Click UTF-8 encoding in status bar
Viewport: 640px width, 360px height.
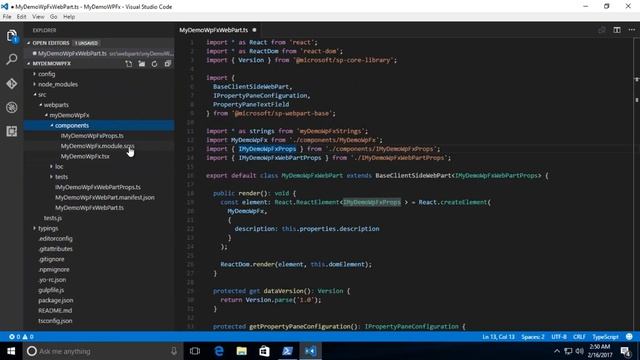[559, 337]
